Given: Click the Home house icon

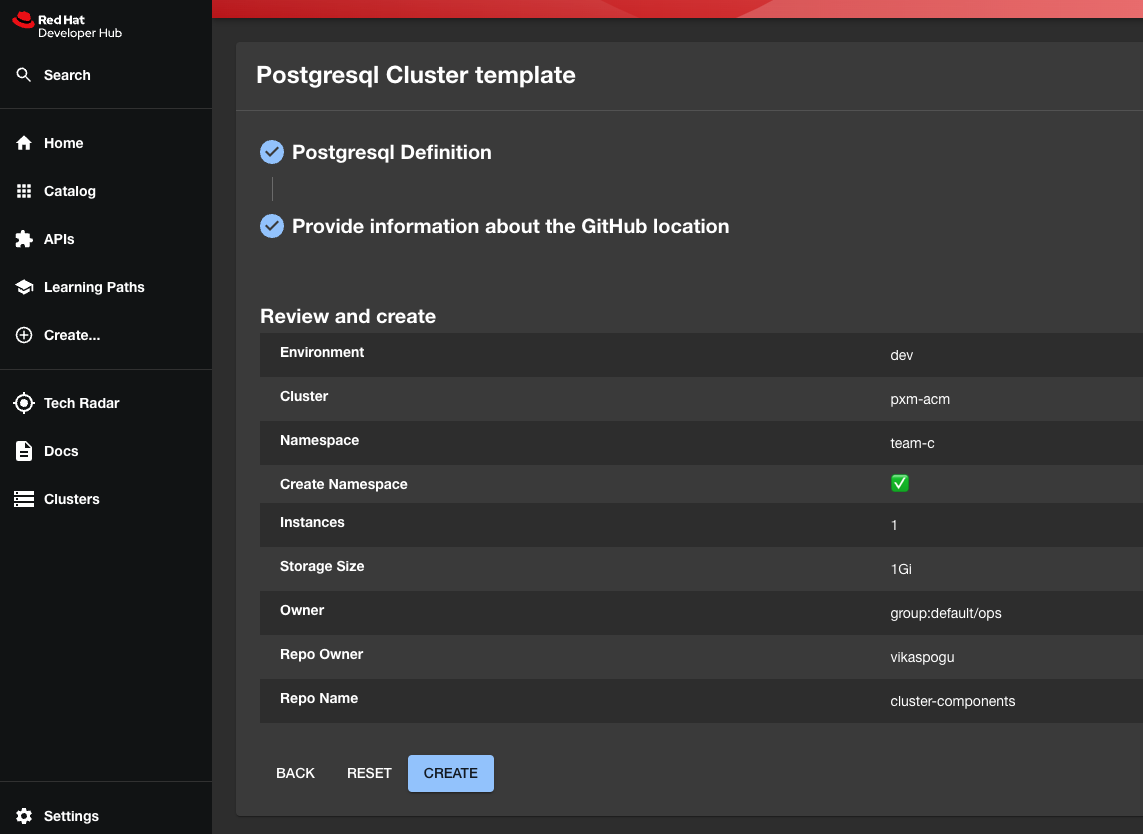Looking at the screenshot, I should point(24,143).
